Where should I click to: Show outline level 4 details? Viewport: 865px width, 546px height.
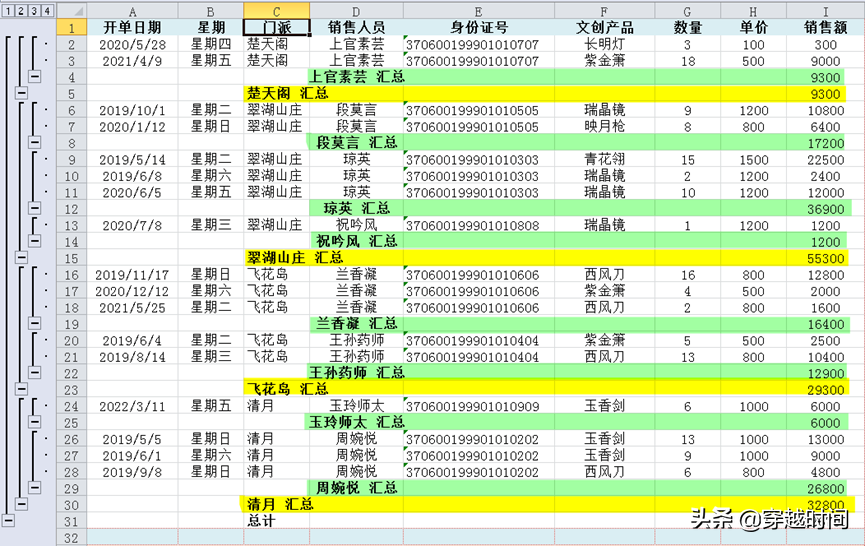[x=47, y=10]
